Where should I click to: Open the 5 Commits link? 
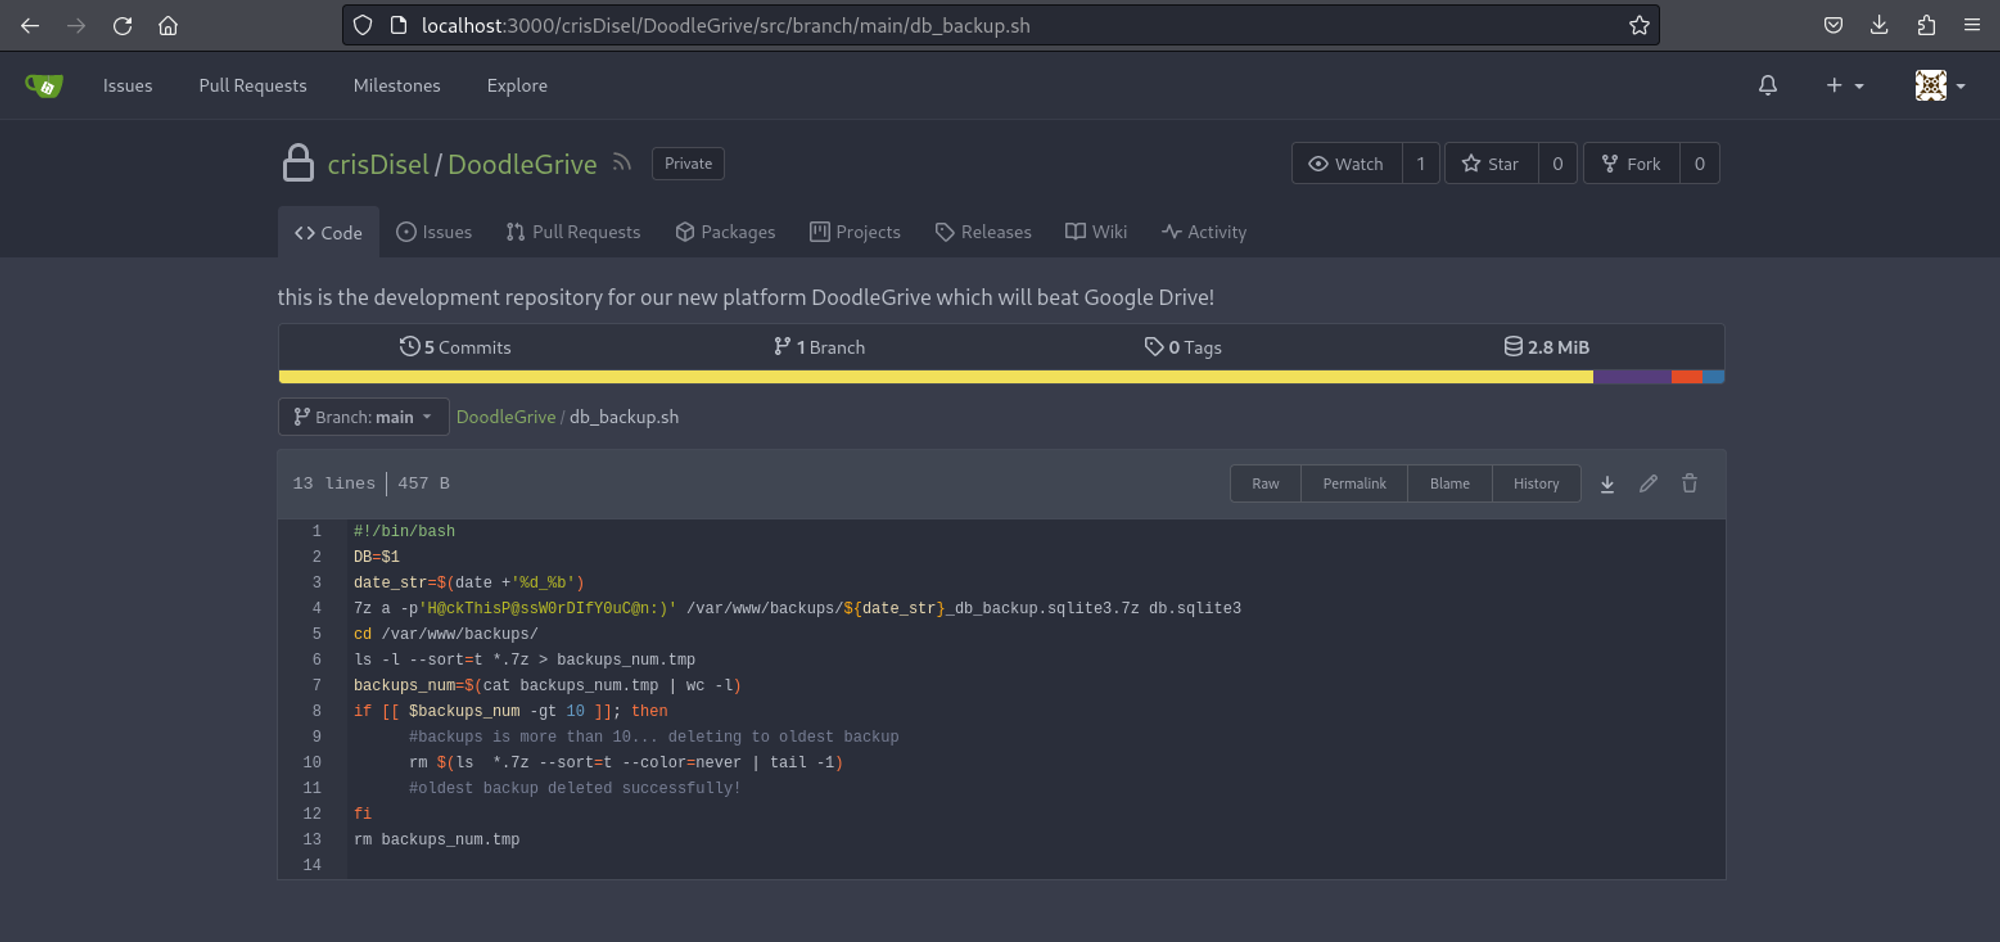(x=455, y=347)
